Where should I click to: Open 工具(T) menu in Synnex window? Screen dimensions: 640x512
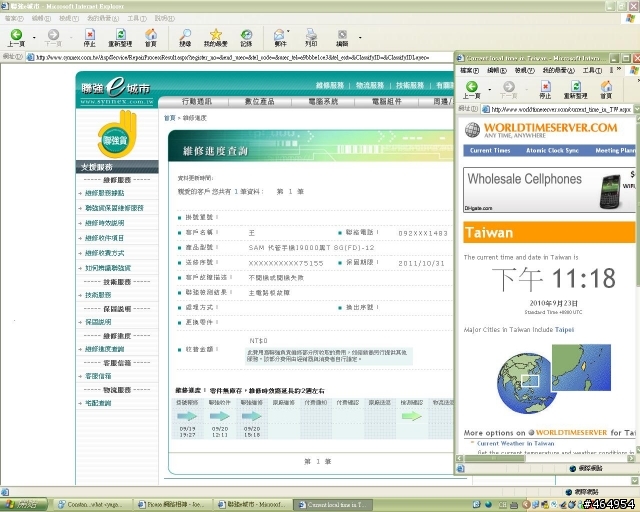(137, 18)
